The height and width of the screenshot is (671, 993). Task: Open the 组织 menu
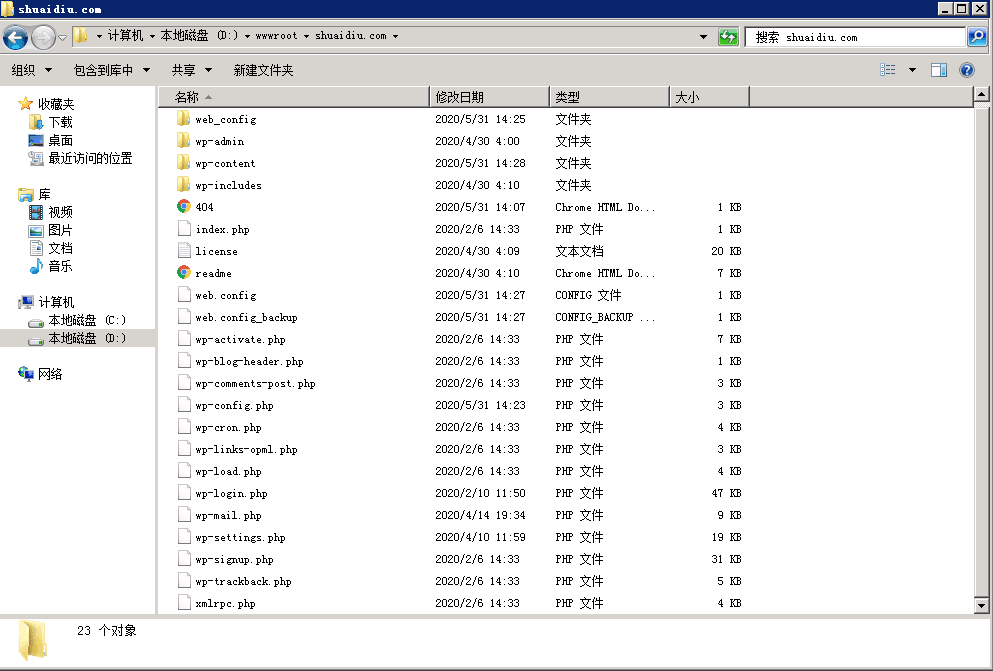pos(31,70)
